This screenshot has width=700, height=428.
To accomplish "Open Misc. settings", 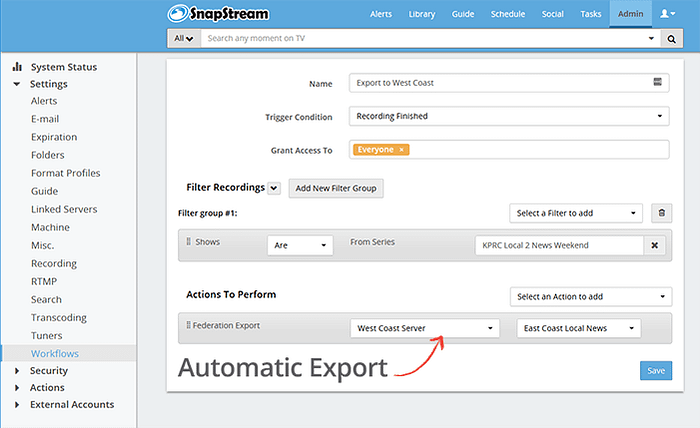I will click(42, 245).
